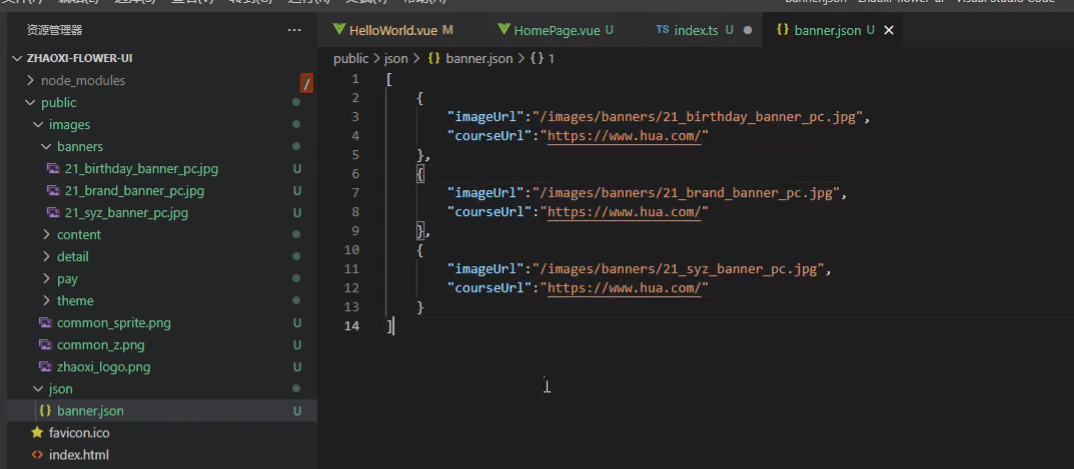The width and height of the screenshot is (1074, 469).
Task: Click banner.json in the breadcrumb path
Action: pyautogui.click(x=479, y=59)
